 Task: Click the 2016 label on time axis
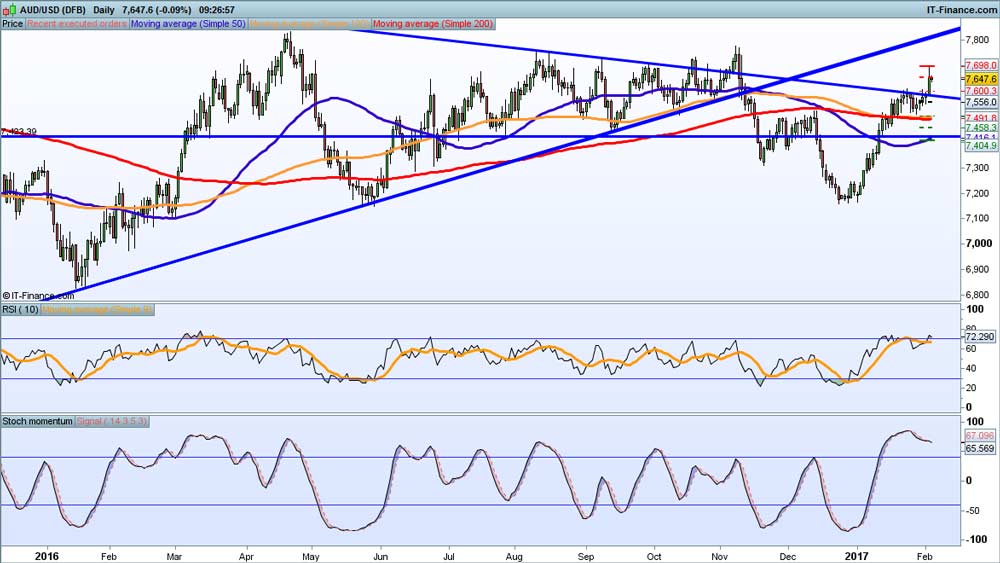point(47,556)
